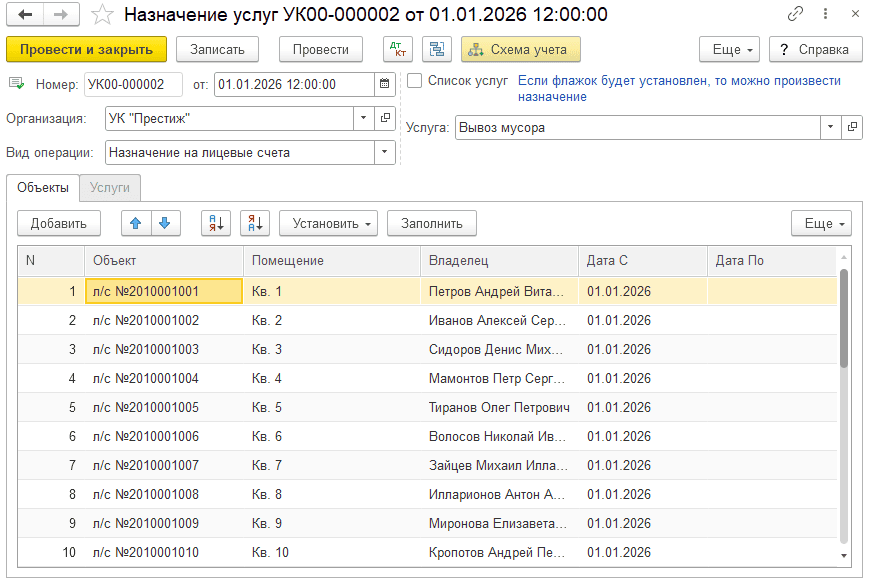Move selected row up arrow
Image resolution: width=873 pixels, height=585 pixels.
(136, 223)
